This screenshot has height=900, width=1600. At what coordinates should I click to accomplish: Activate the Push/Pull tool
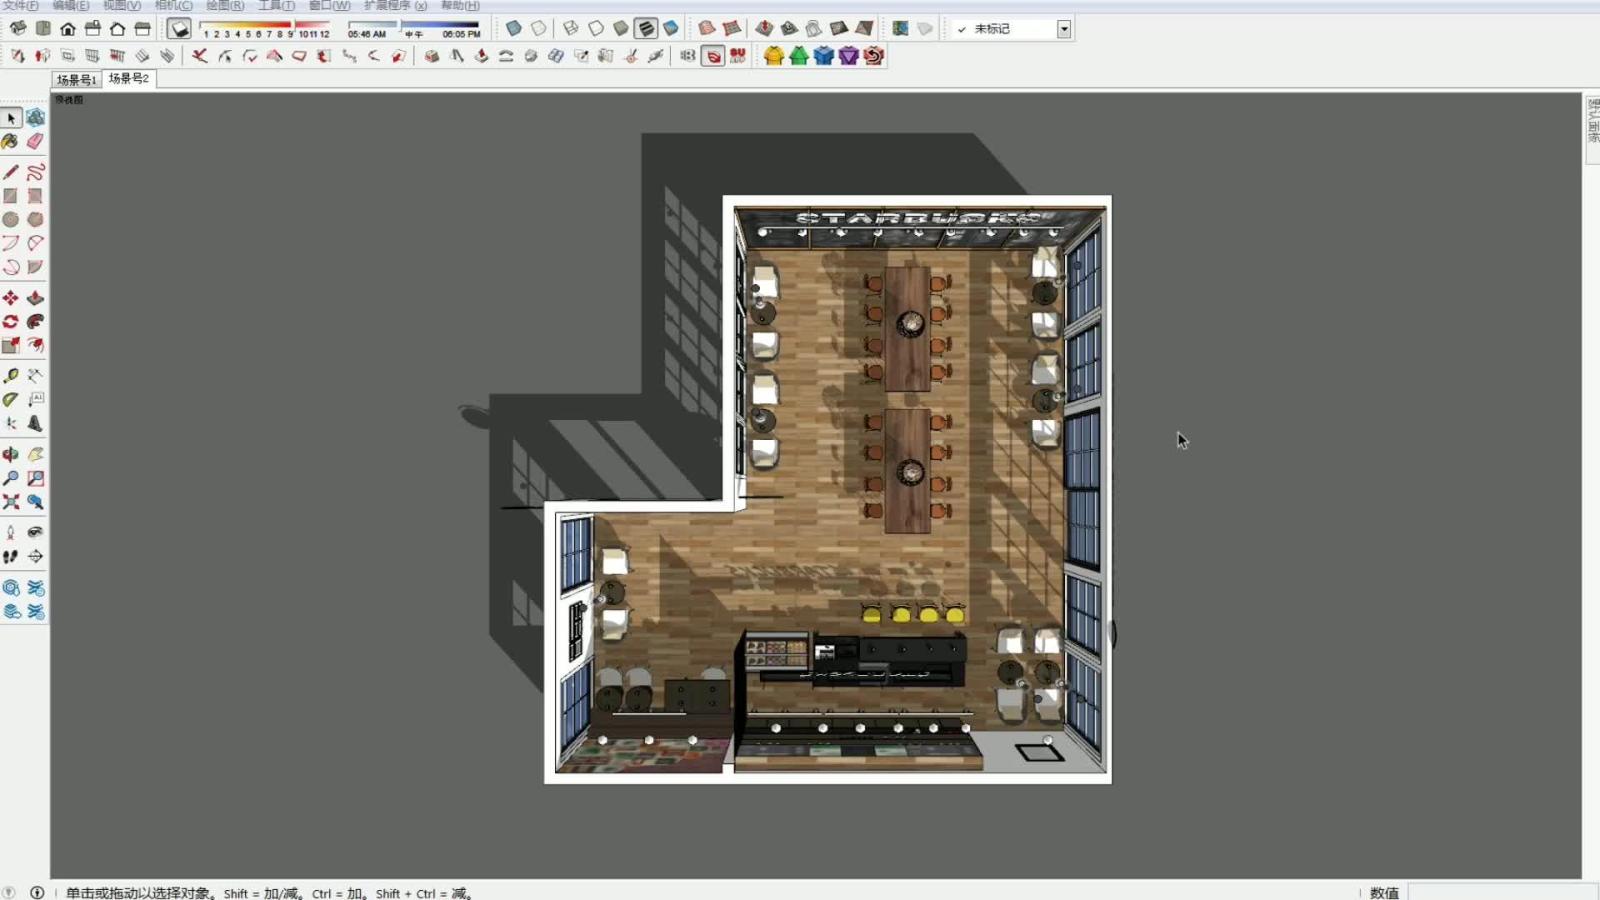pyautogui.click(x=36, y=298)
